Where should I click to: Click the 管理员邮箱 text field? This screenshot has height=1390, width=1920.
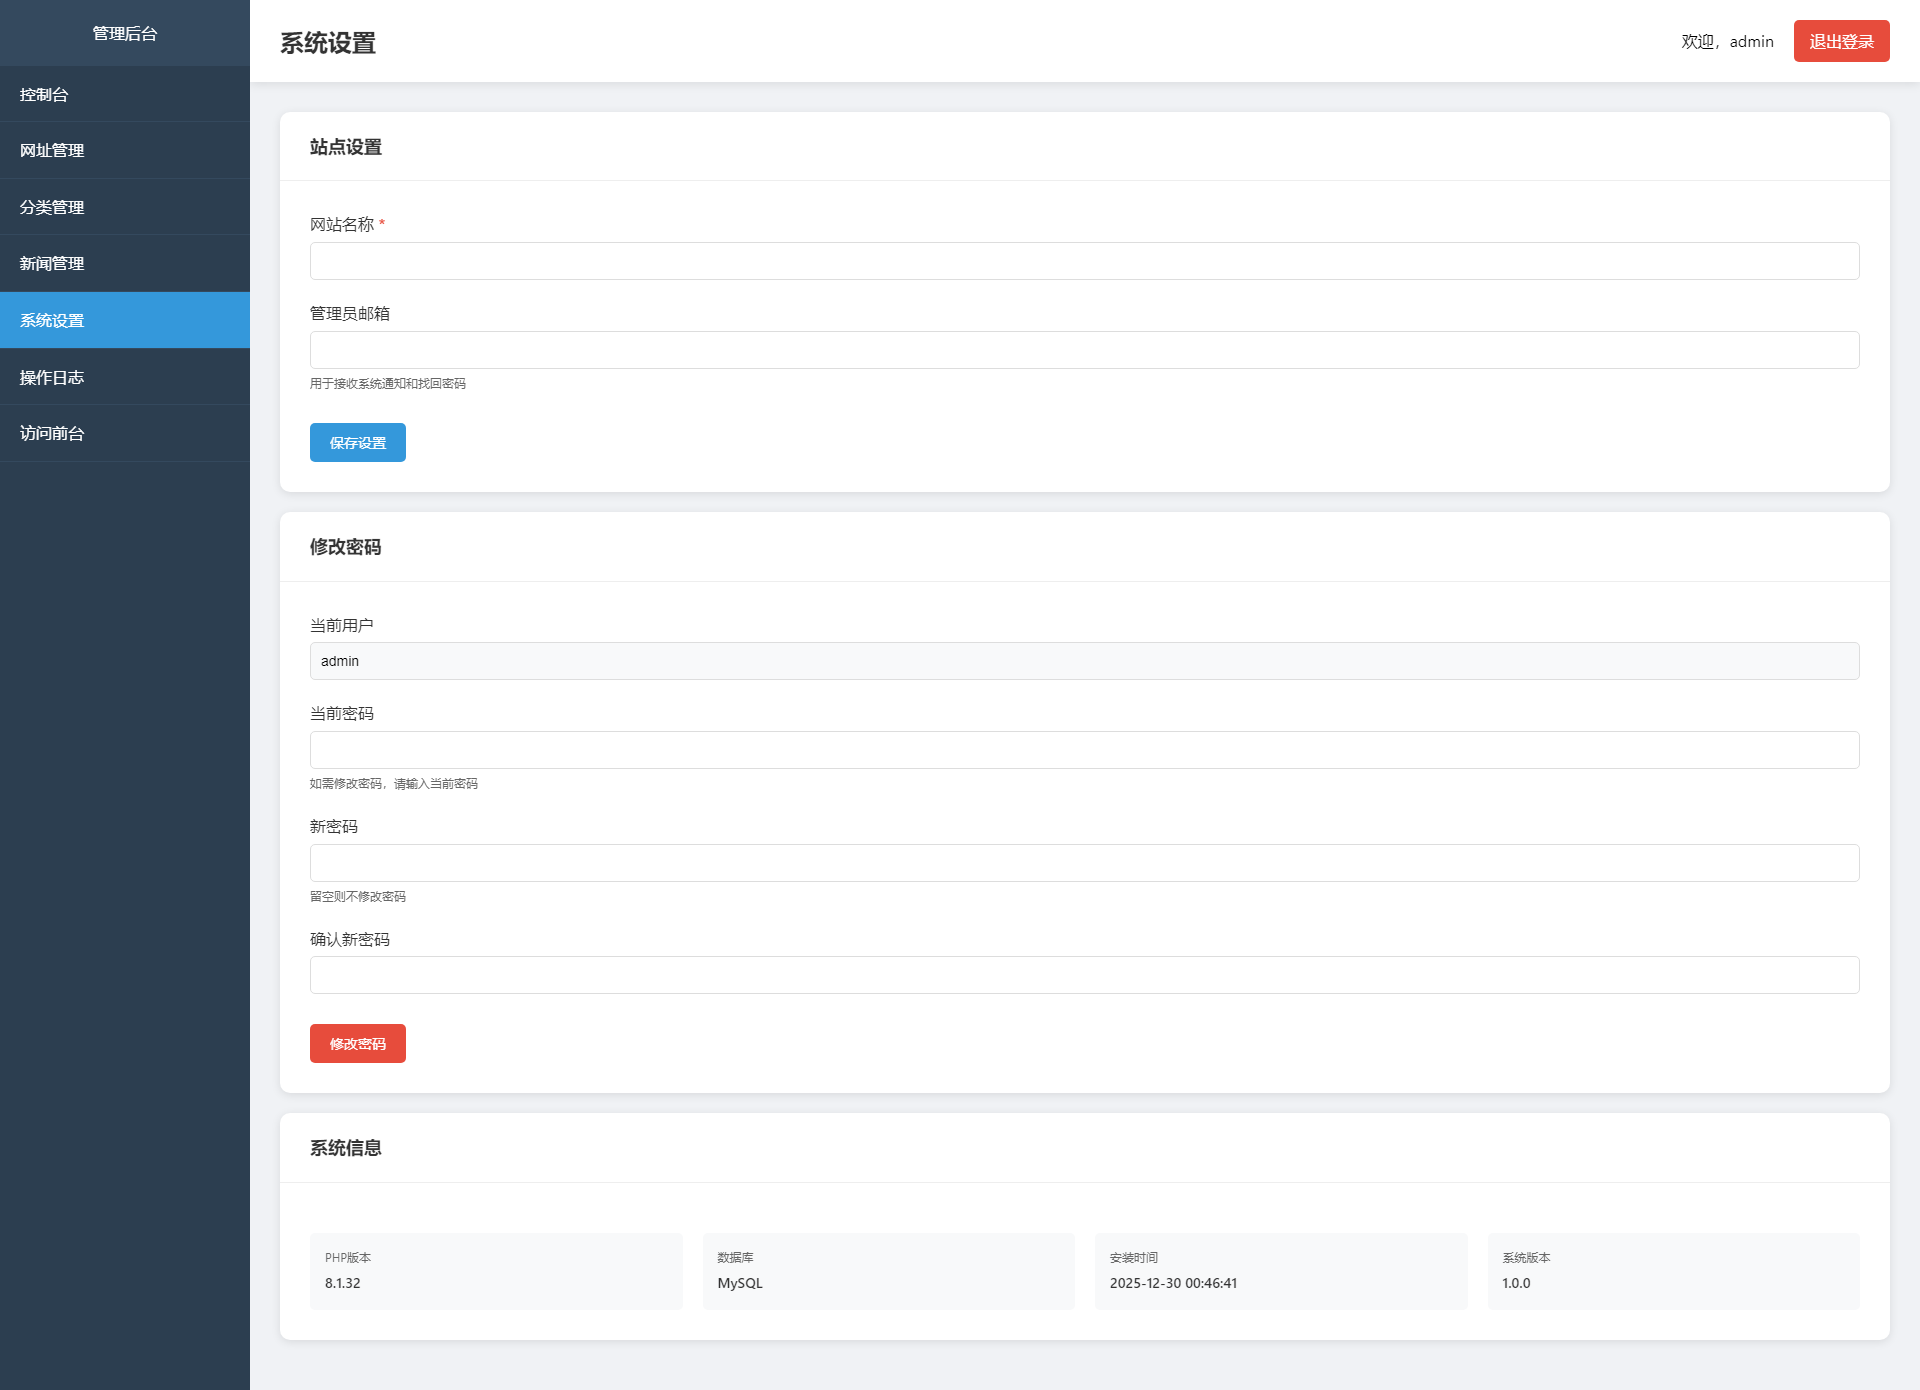coord(1084,350)
